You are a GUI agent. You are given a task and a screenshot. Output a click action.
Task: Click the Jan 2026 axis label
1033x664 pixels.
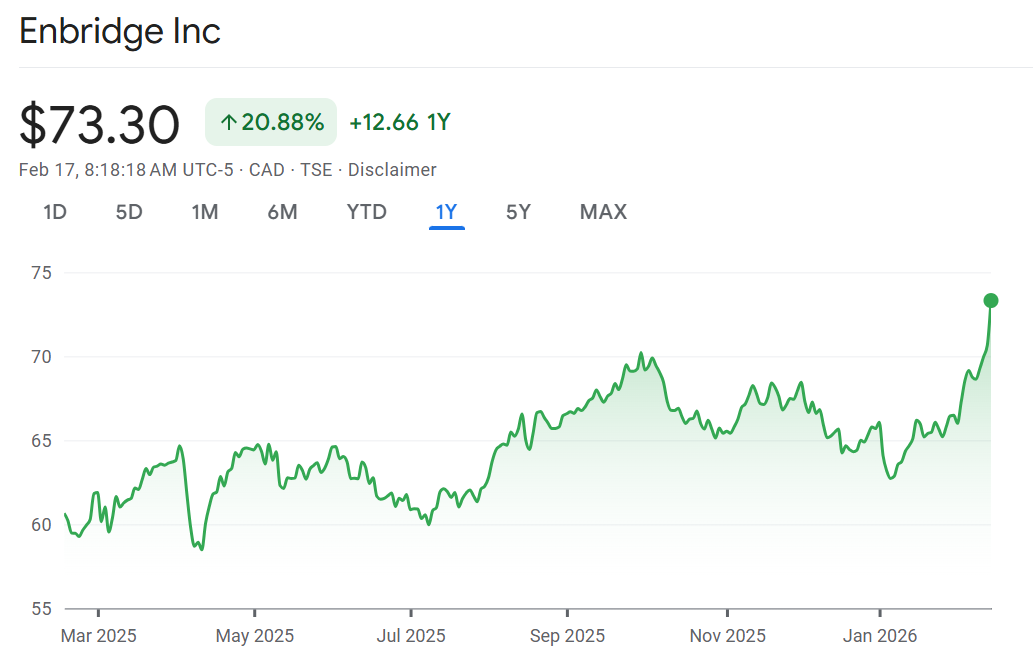(x=880, y=636)
